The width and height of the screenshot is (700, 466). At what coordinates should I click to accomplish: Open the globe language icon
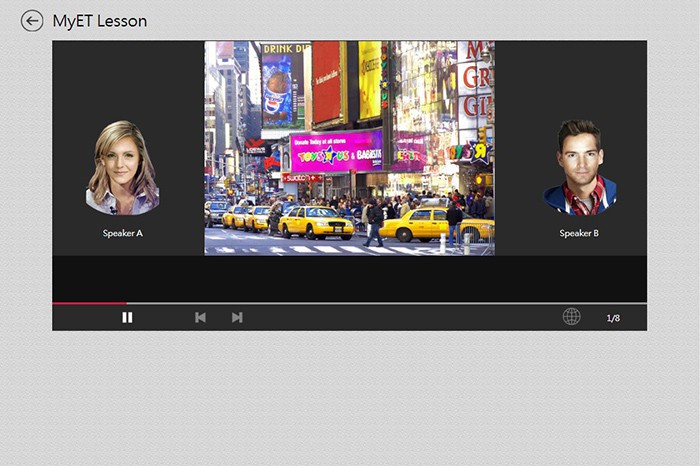[x=571, y=317]
